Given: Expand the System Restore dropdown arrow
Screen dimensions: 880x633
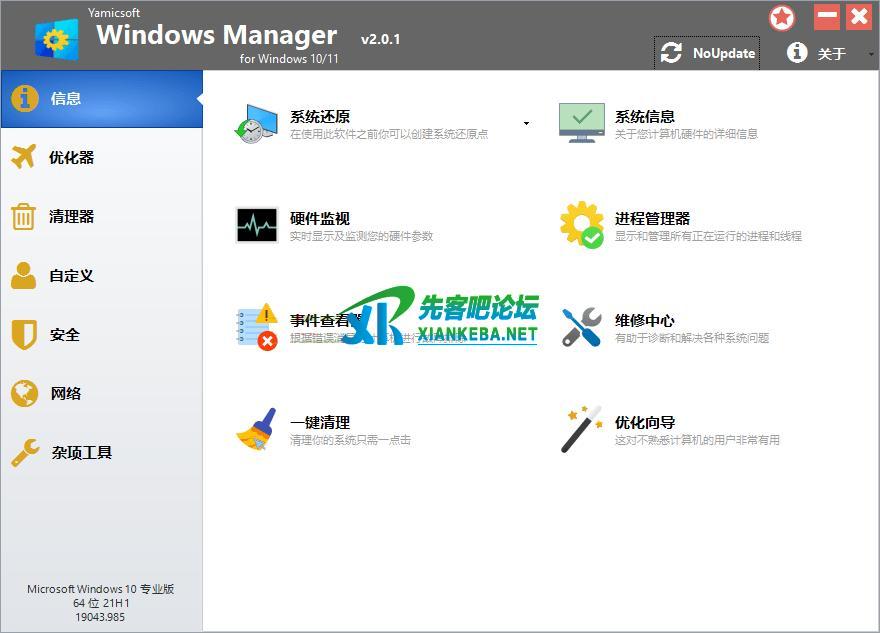Looking at the screenshot, I should pyautogui.click(x=526, y=124).
